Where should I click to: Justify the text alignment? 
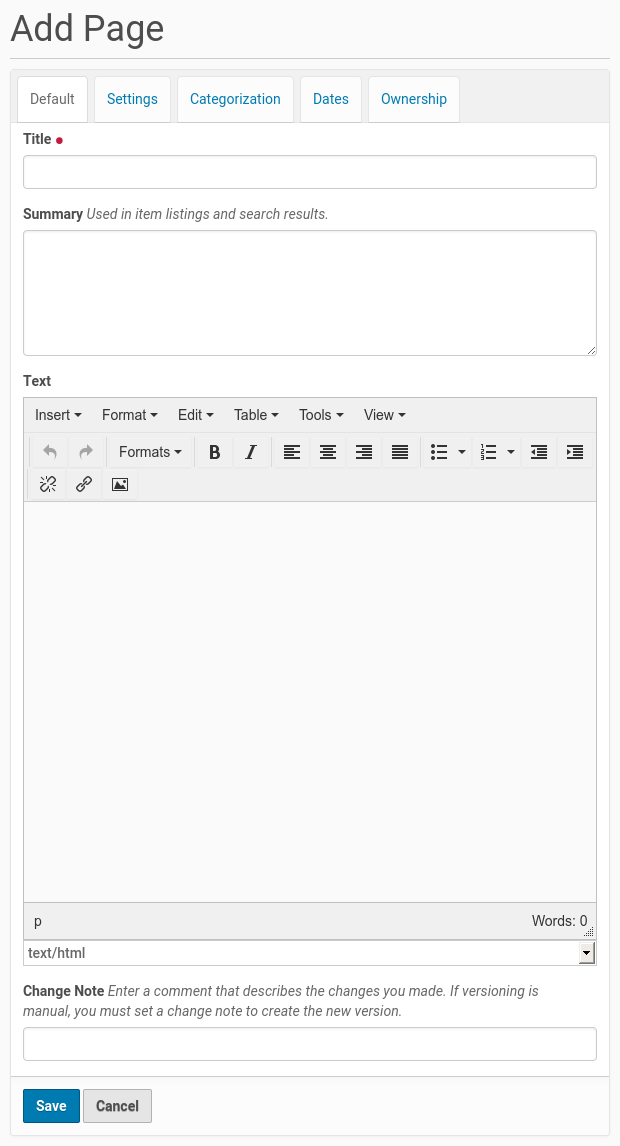[x=400, y=452]
